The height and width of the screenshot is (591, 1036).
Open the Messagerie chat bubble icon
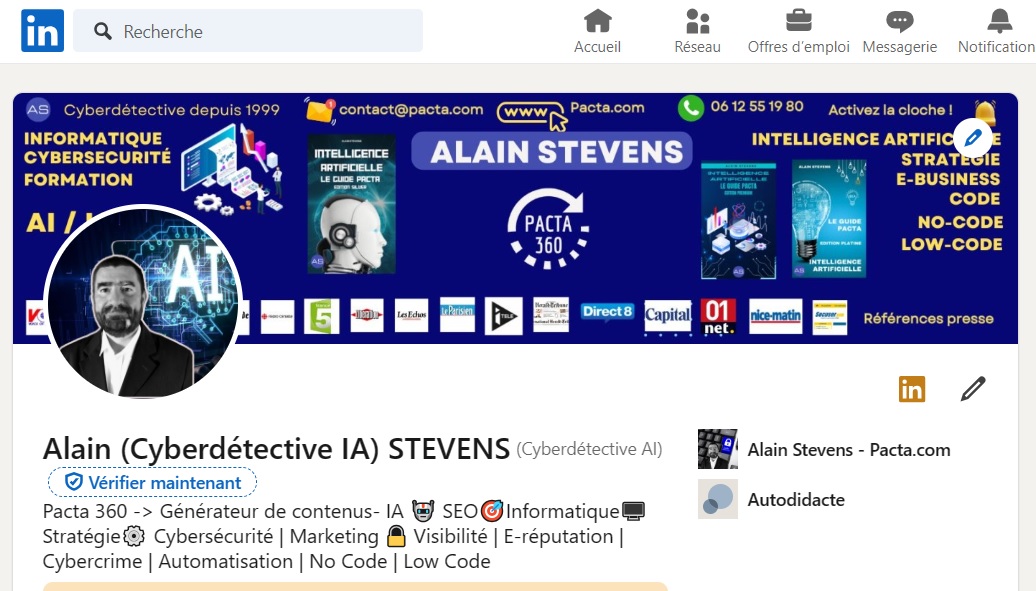(x=899, y=21)
